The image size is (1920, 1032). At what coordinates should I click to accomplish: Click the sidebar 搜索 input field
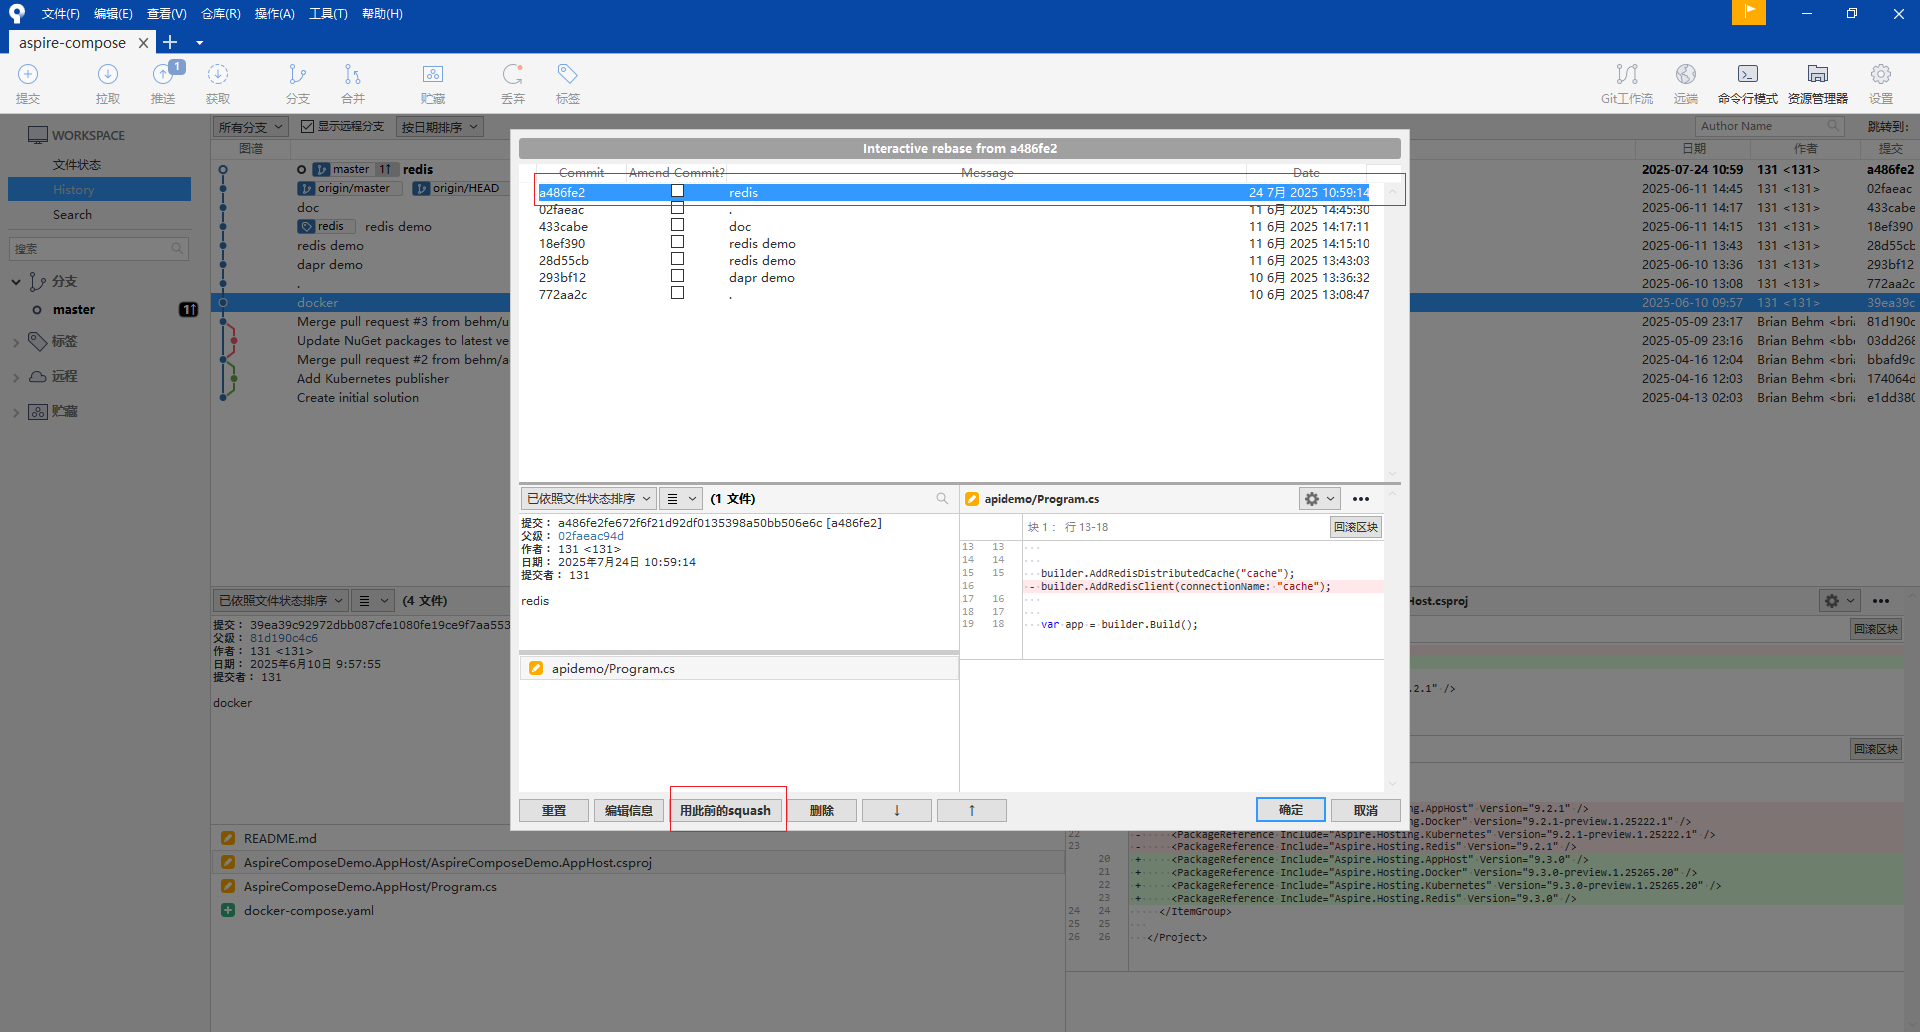click(98, 248)
